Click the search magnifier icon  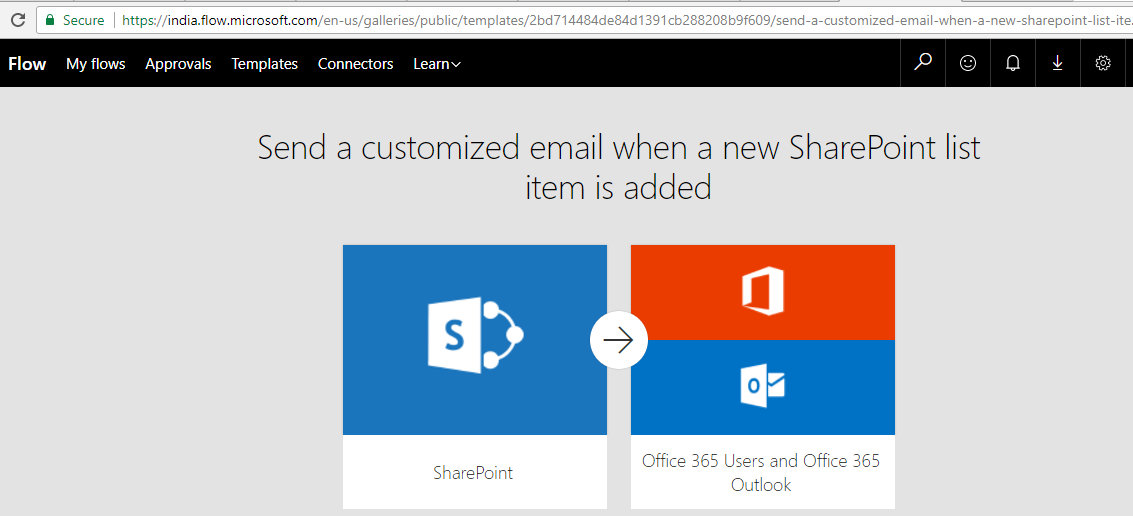pyautogui.click(x=923, y=63)
